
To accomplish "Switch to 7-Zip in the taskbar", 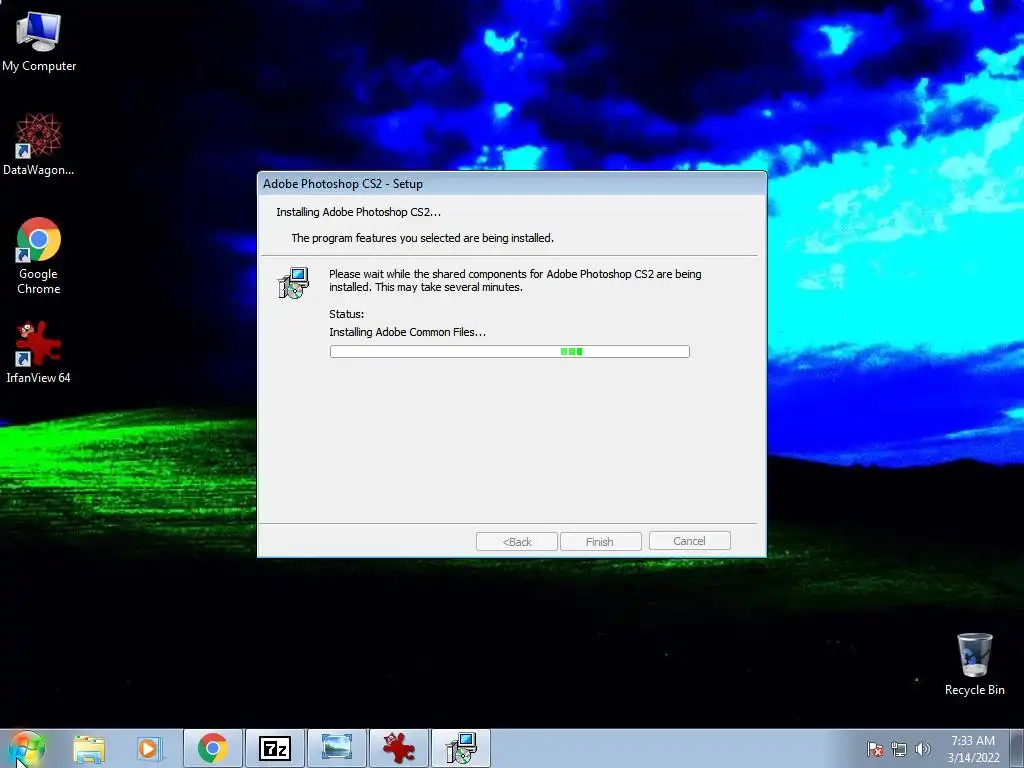I will (274, 748).
